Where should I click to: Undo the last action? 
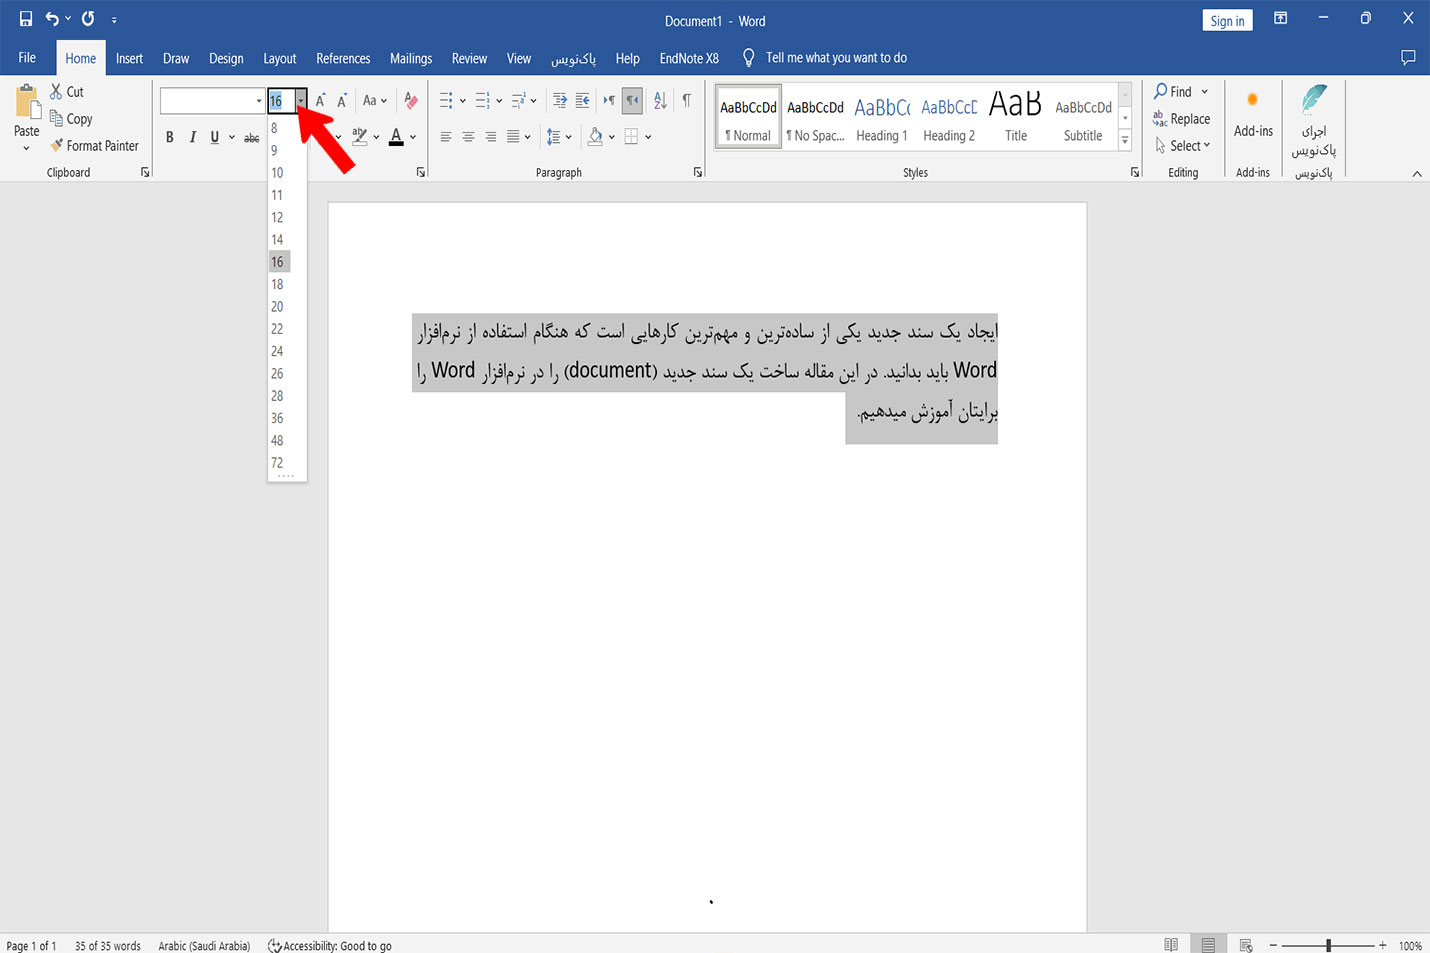tap(52, 19)
